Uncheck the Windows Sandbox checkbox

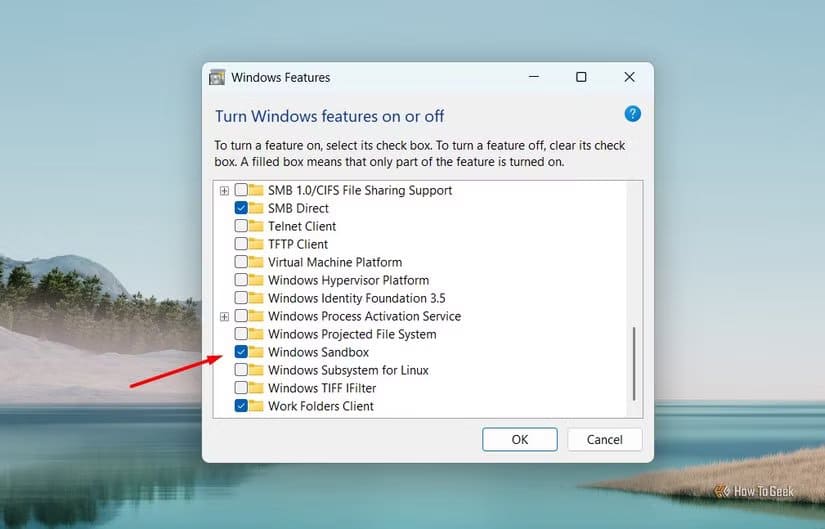[241, 352]
